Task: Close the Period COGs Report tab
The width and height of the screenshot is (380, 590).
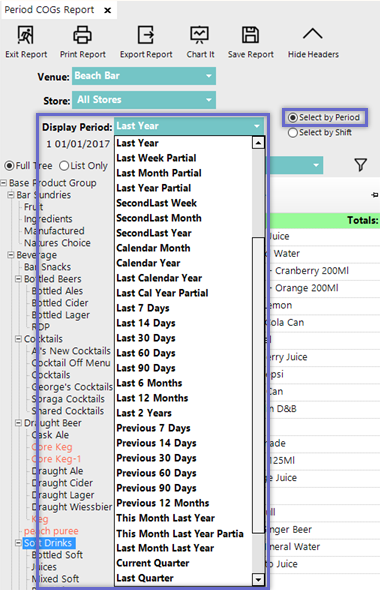Action: [x=108, y=10]
